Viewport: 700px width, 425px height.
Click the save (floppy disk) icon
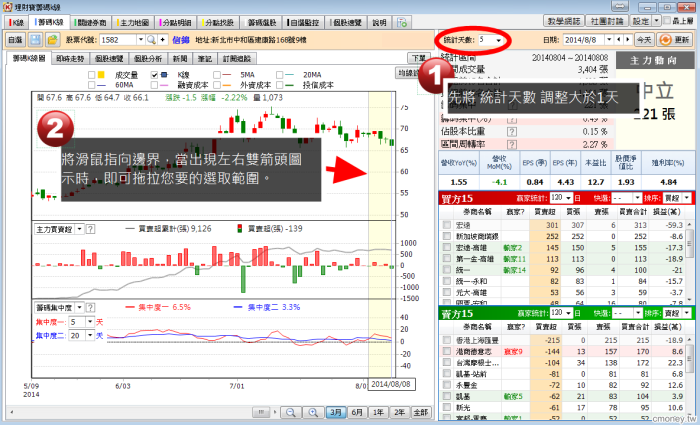pos(37,39)
